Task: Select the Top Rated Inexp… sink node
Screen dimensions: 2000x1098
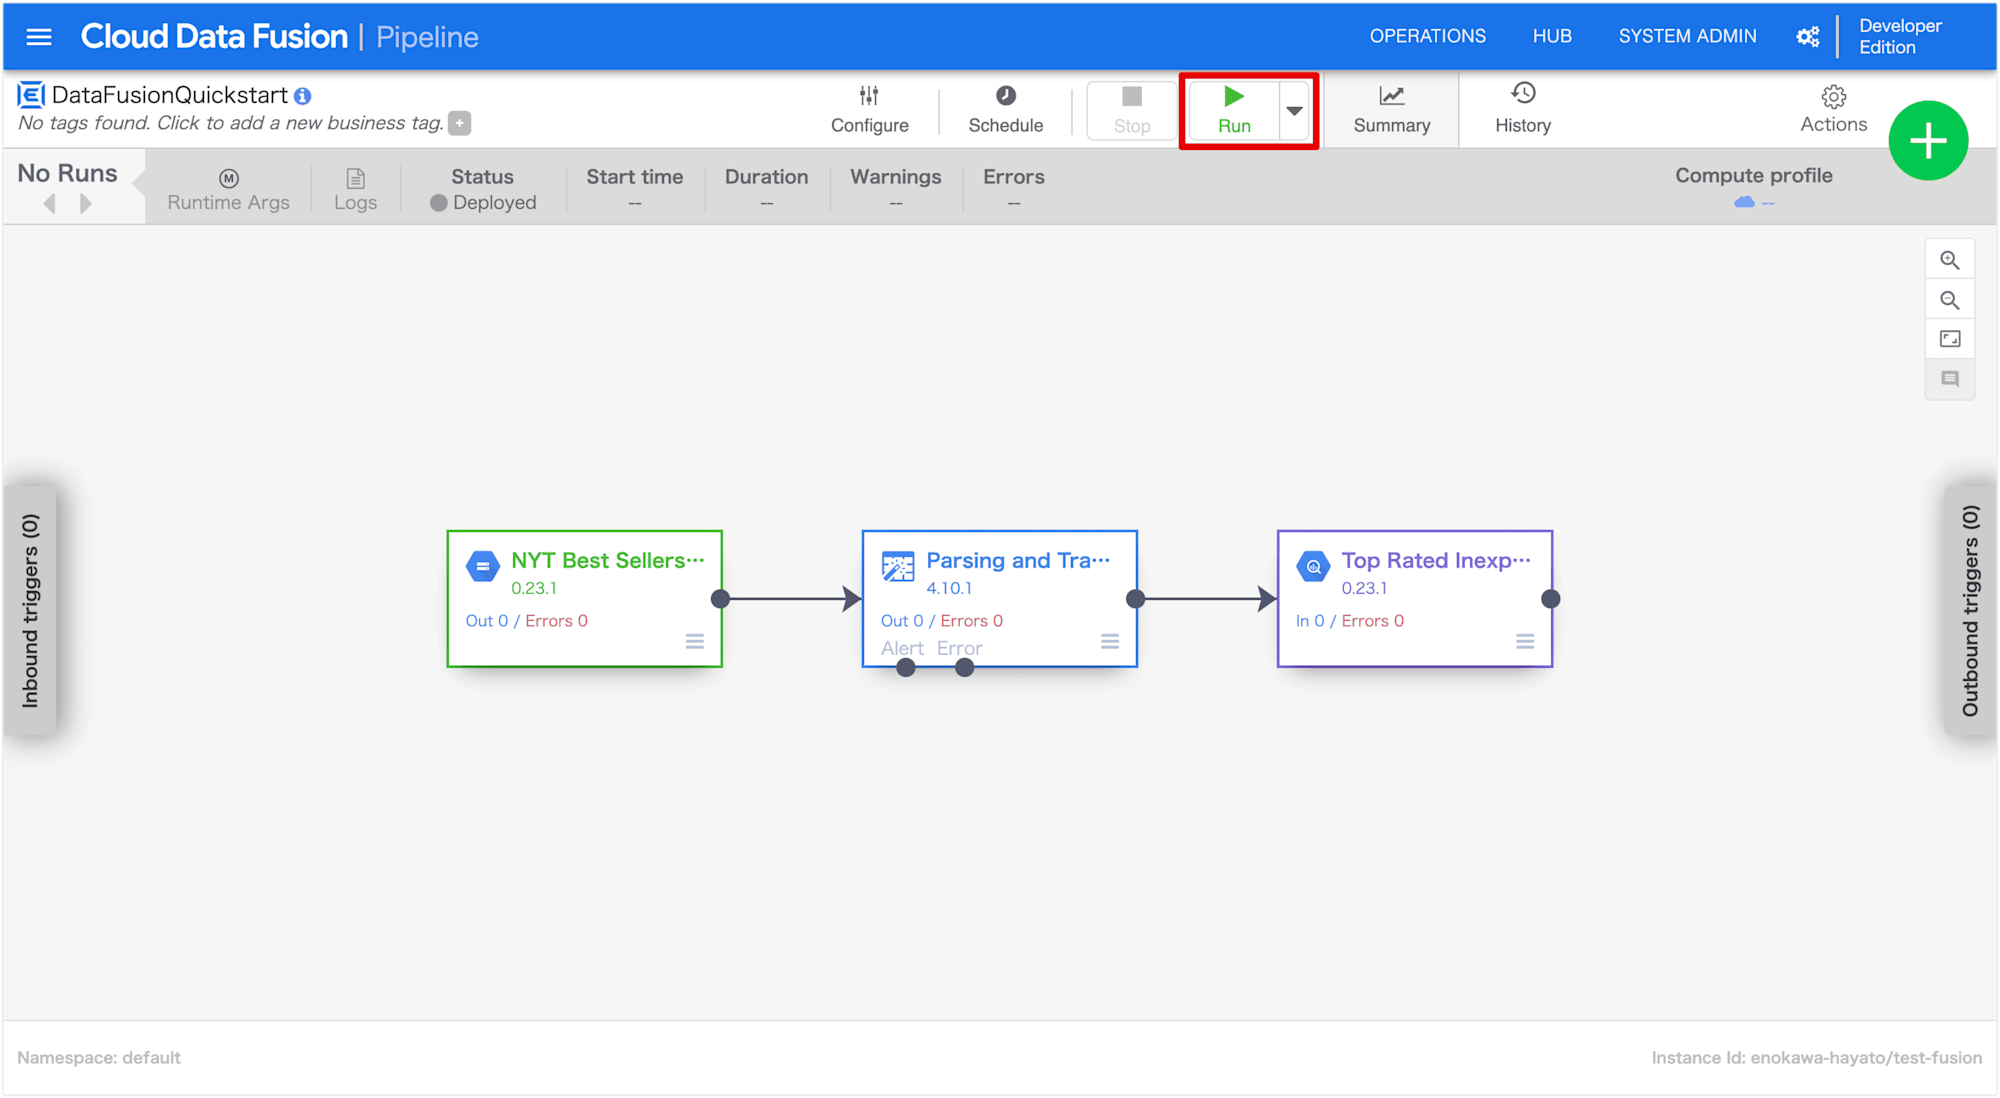Action: (1415, 599)
